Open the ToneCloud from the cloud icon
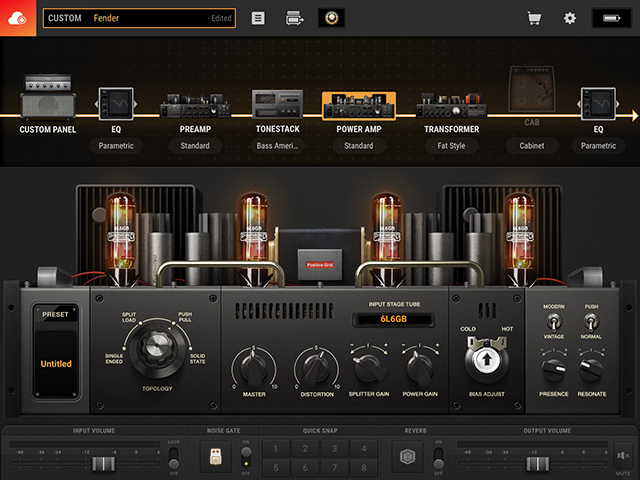 click(18, 18)
